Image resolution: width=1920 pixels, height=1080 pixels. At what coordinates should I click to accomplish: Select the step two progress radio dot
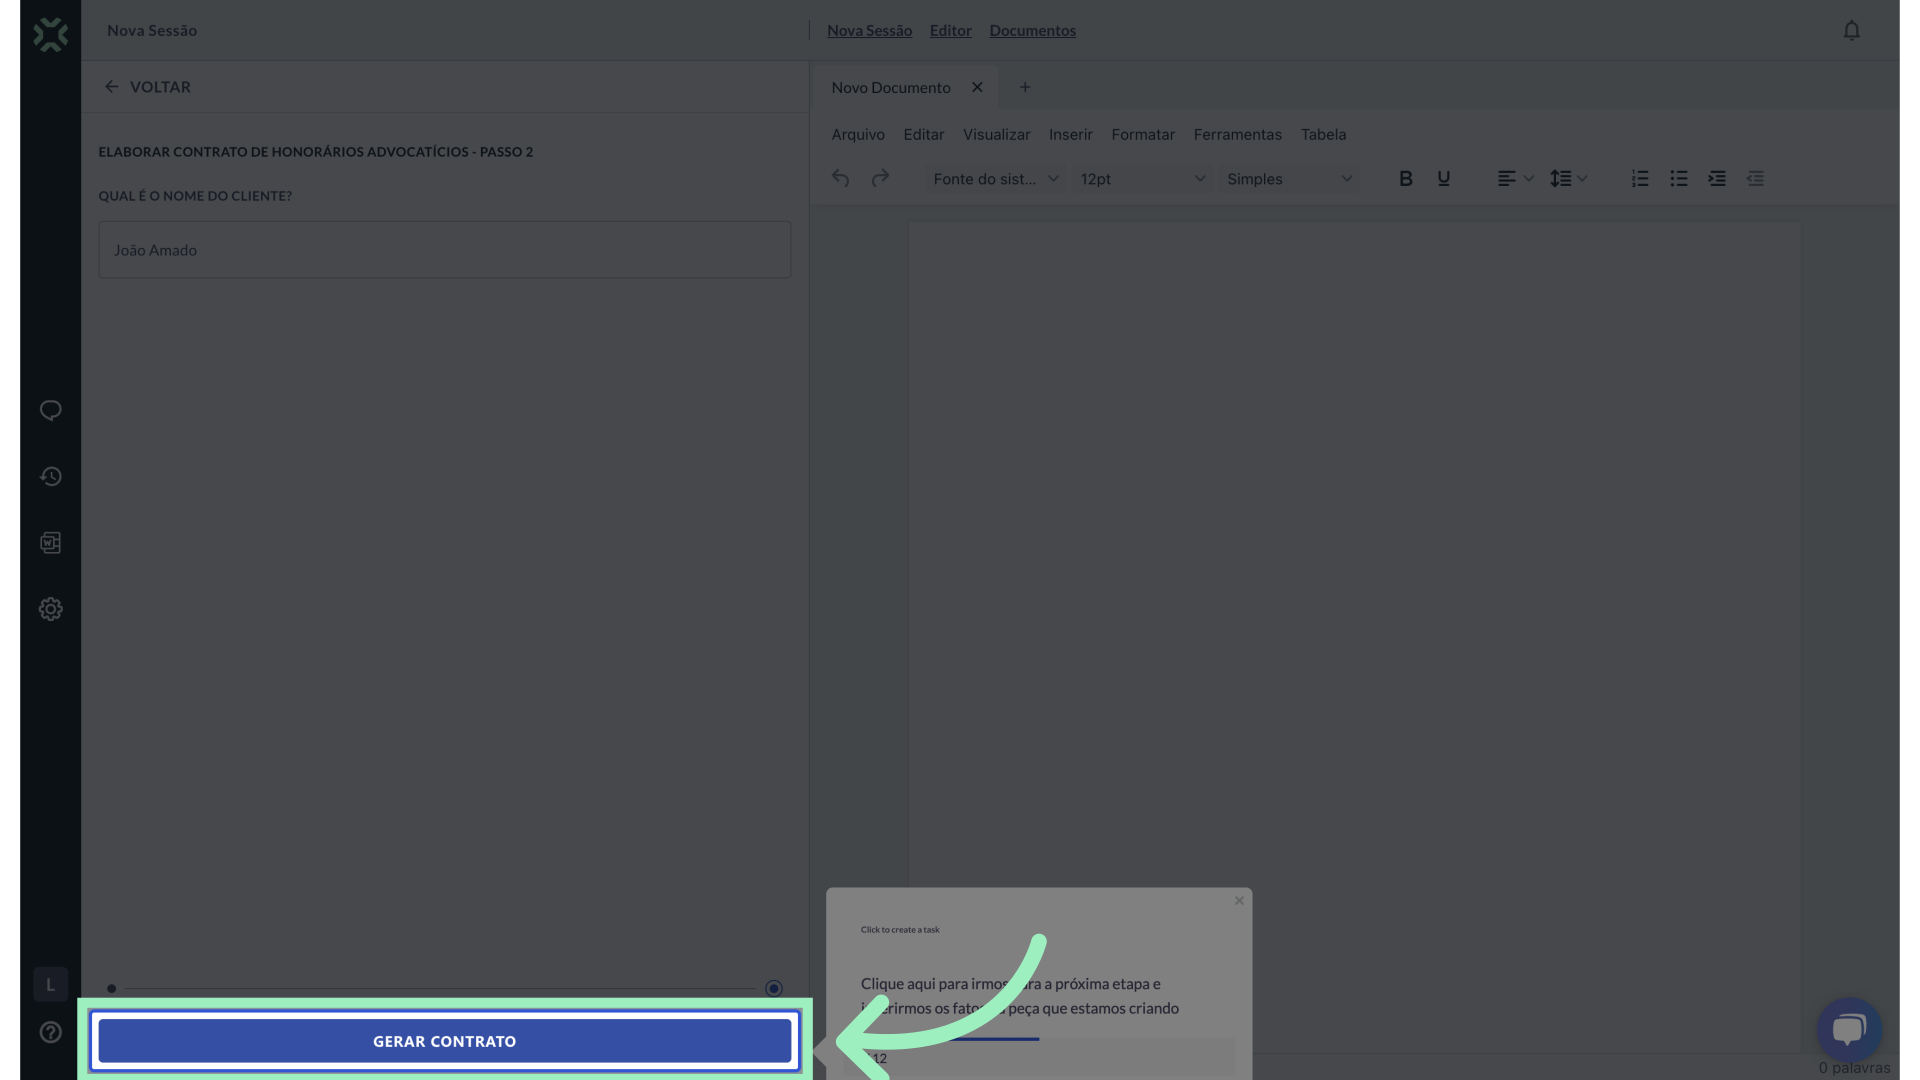[x=773, y=988]
